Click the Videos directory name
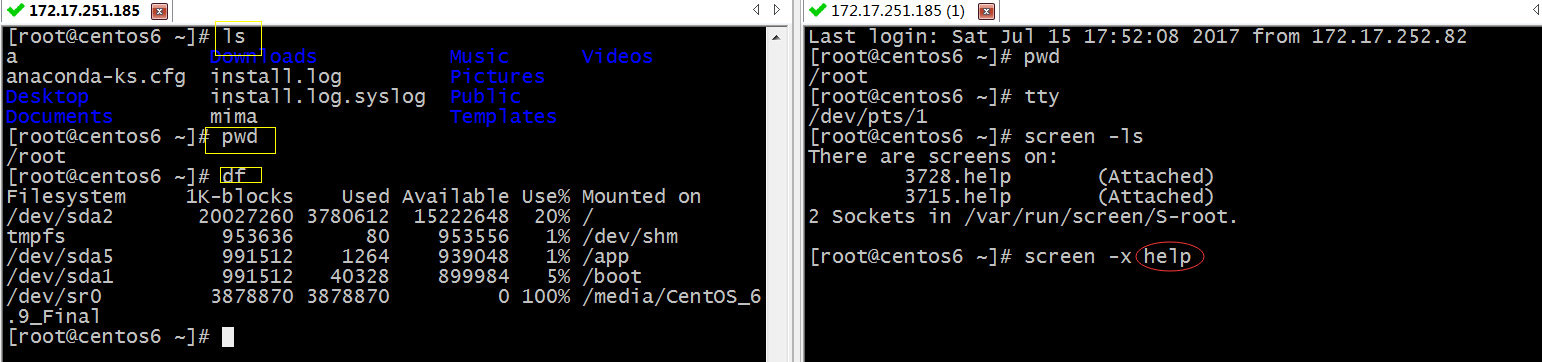The image size is (1542, 362). tap(617, 57)
